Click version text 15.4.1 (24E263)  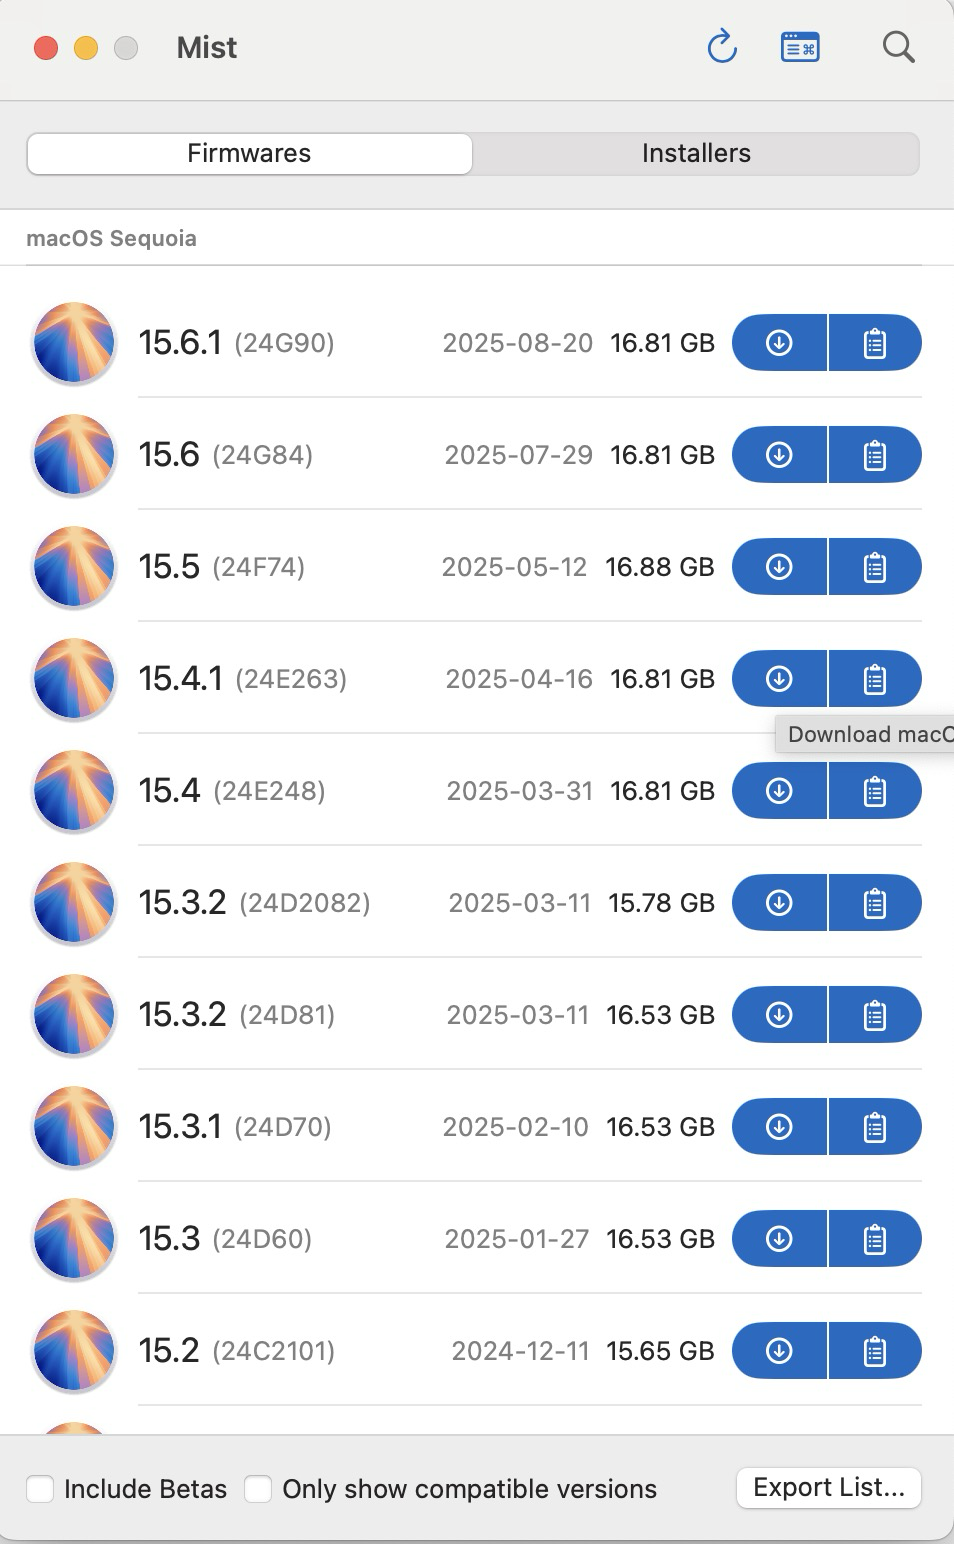point(242,679)
